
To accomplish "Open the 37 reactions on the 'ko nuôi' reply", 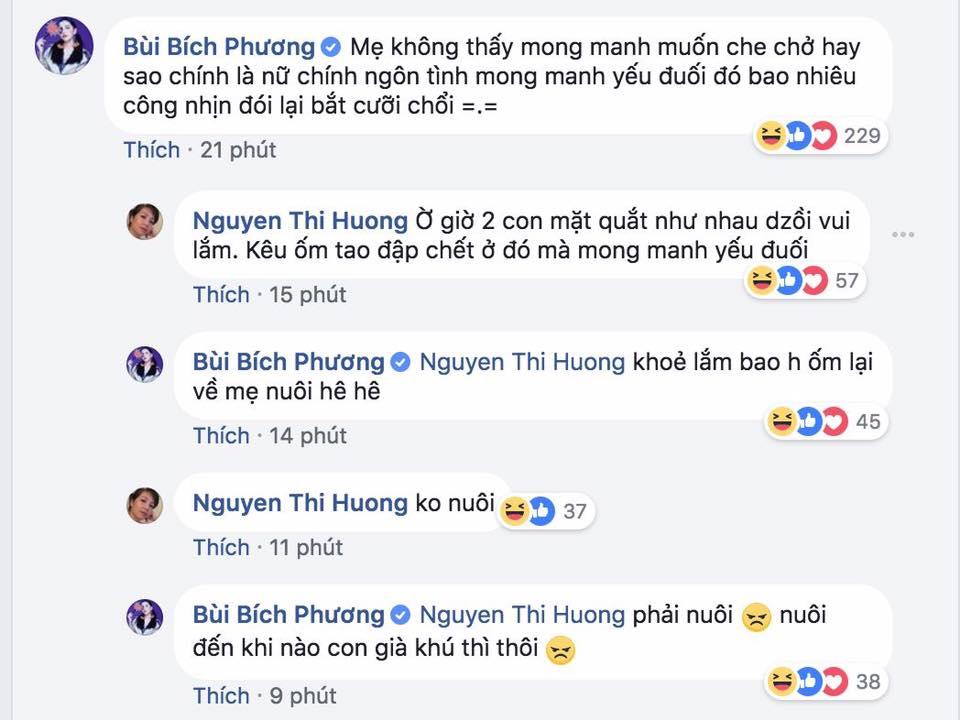I will pyautogui.click(x=544, y=511).
